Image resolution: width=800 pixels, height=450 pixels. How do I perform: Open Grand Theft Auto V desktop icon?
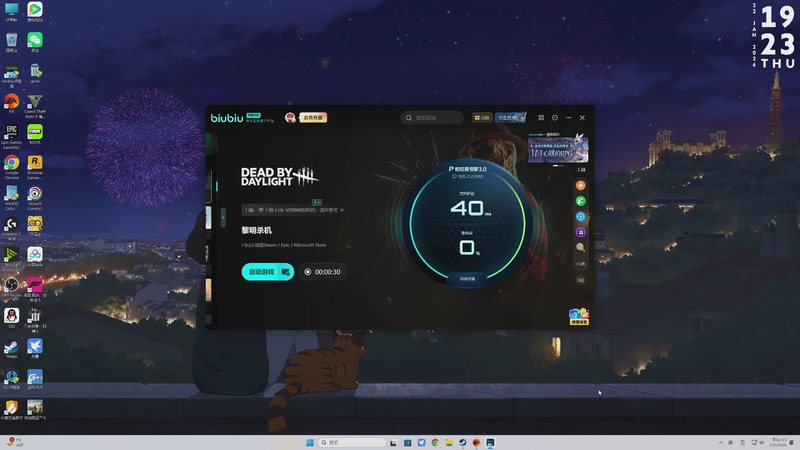click(x=35, y=106)
